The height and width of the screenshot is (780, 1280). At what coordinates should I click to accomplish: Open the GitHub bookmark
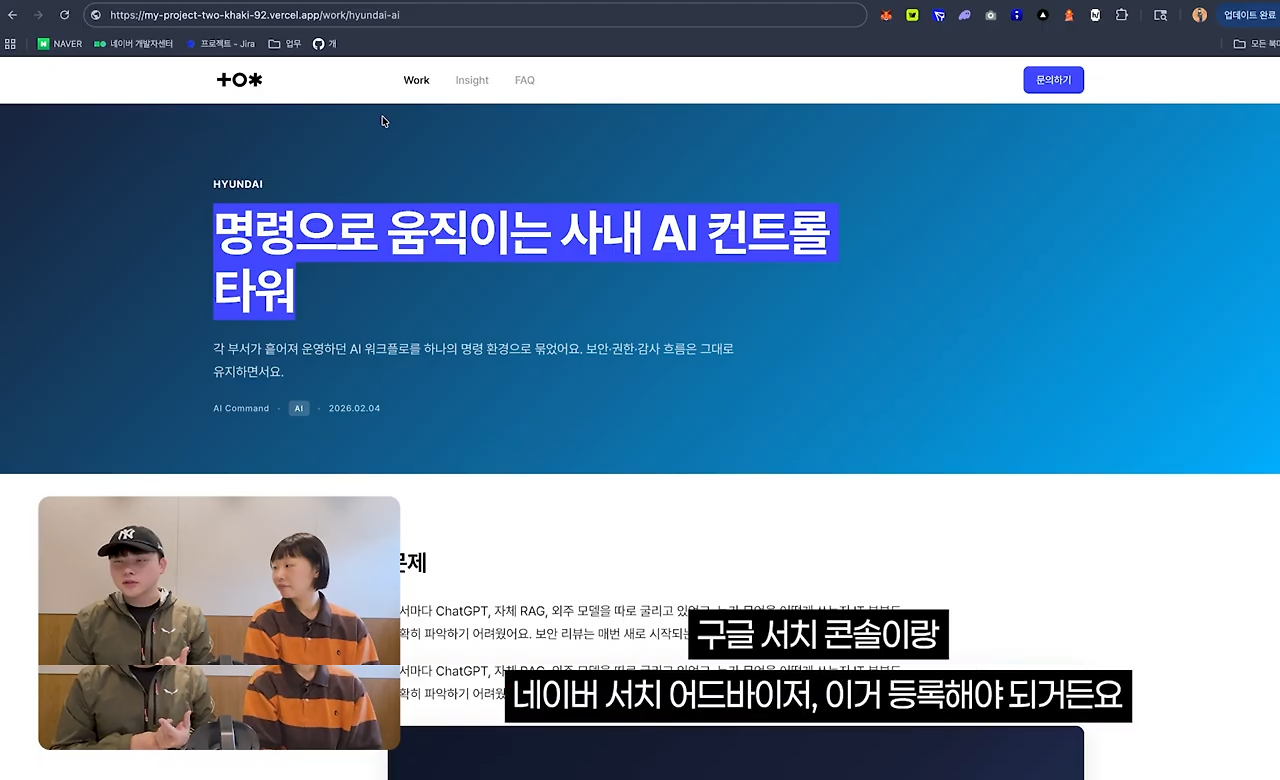pos(324,44)
